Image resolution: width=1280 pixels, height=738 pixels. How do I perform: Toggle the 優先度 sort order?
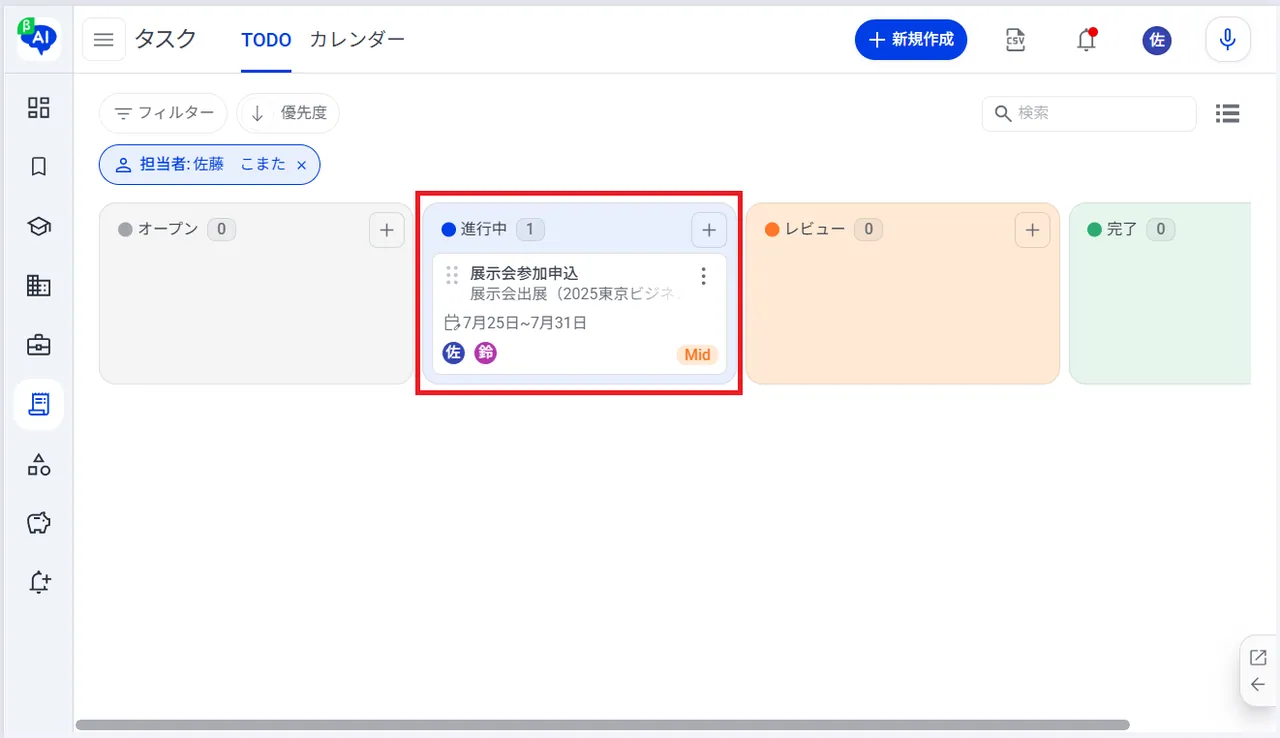(x=288, y=113)
